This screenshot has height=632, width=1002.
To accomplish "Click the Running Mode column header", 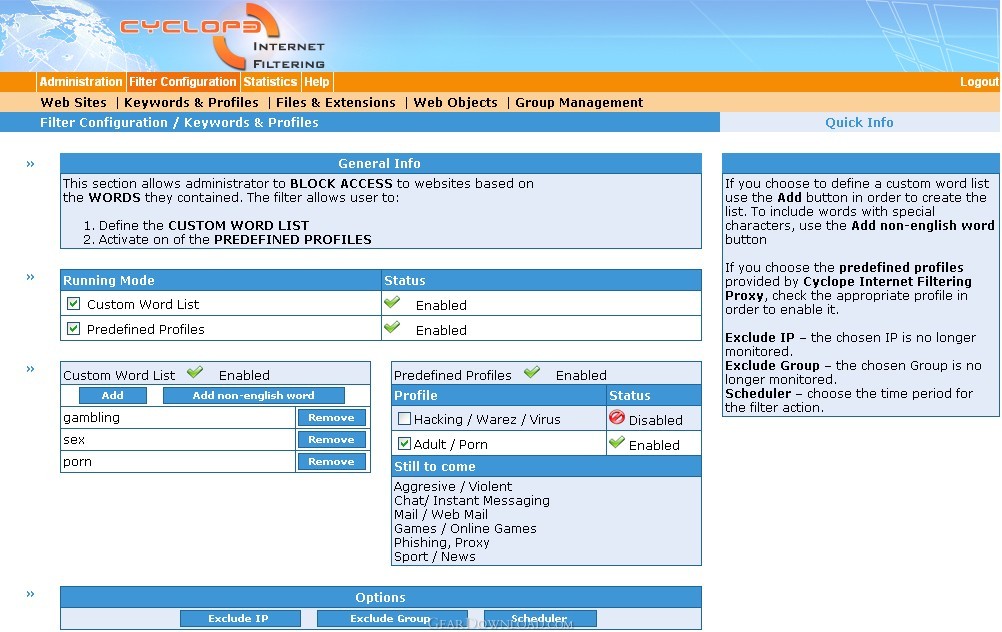I will coord(220,281).
